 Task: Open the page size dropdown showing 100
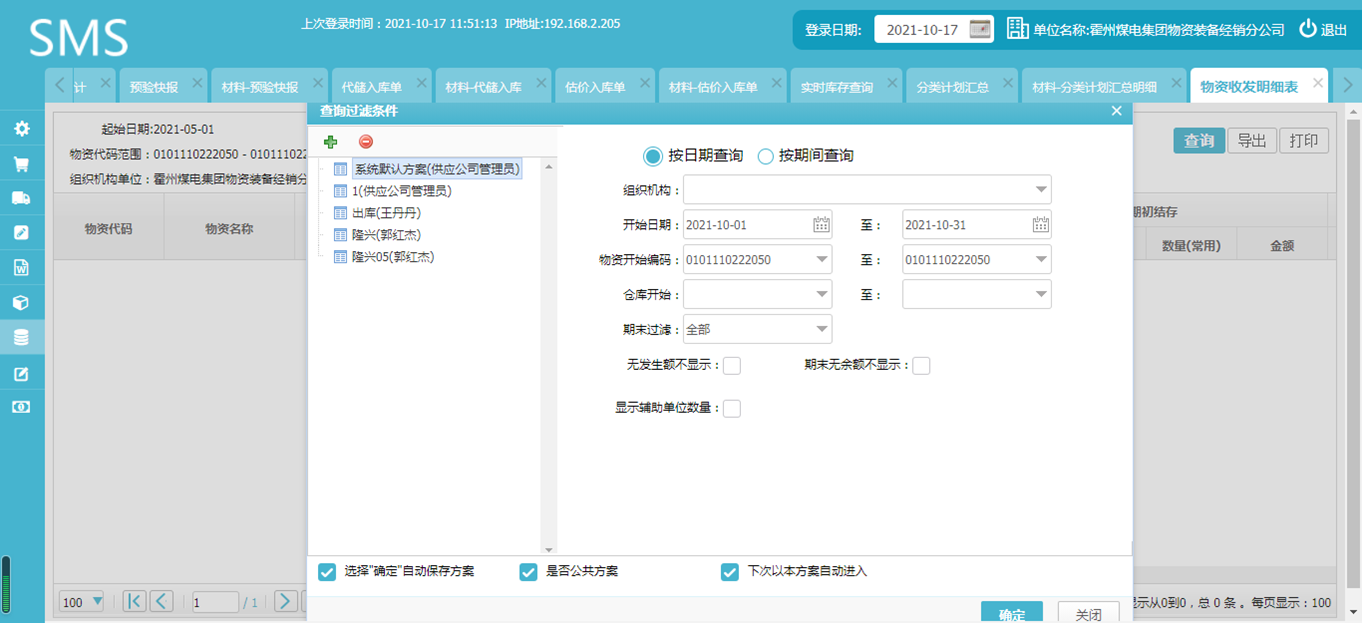(x=81, y=601)
